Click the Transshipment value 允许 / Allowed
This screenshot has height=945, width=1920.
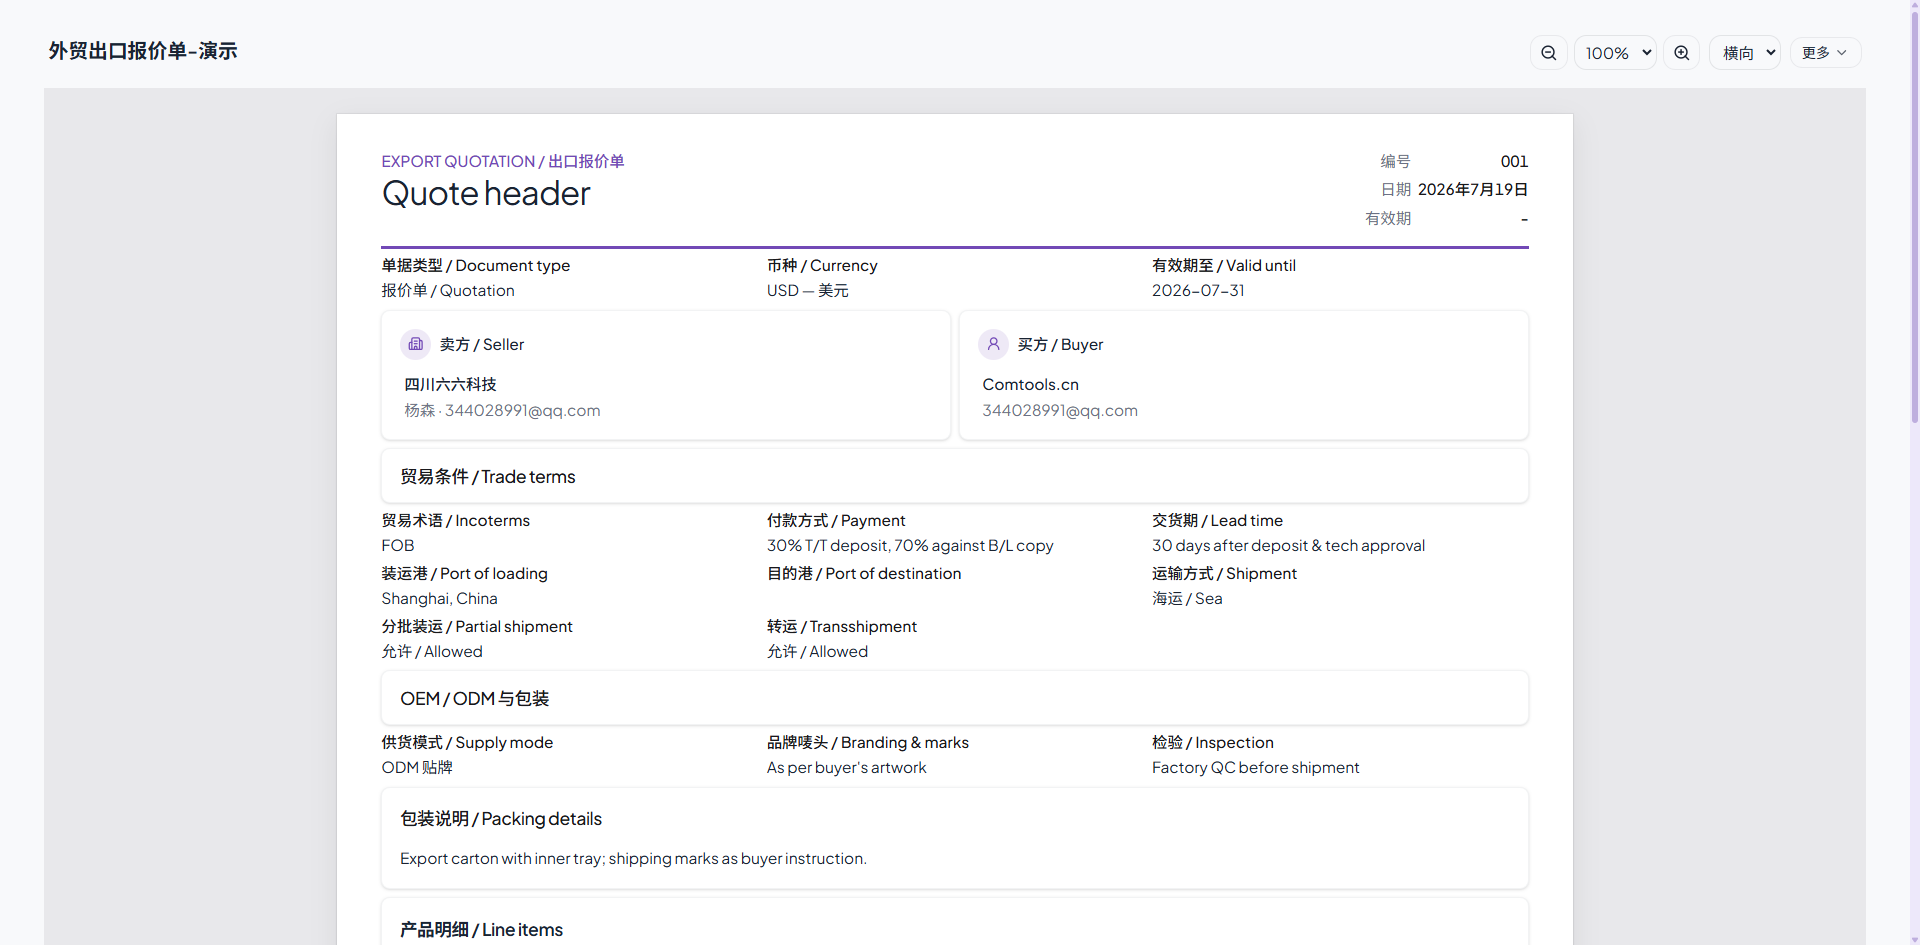pos(817,651)
